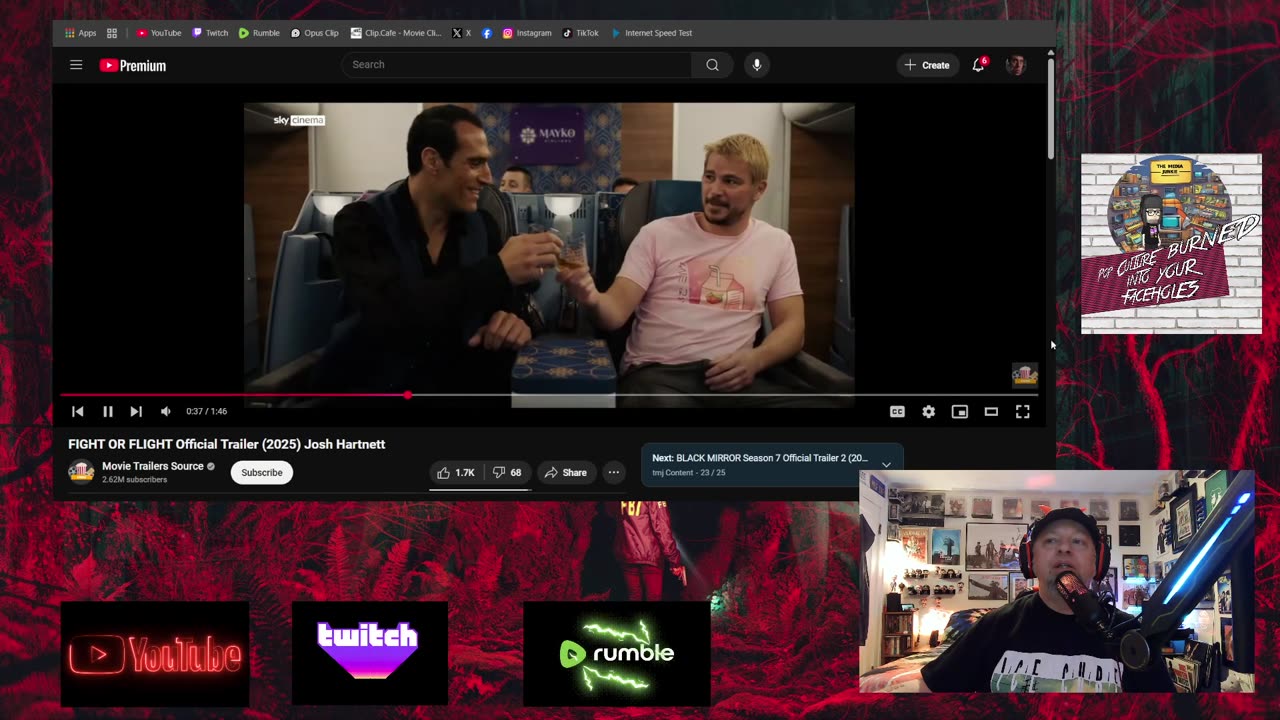Screen dimensions: 1280x720
Task: Toggle closed captions
Action: click(x=897, y=411)
